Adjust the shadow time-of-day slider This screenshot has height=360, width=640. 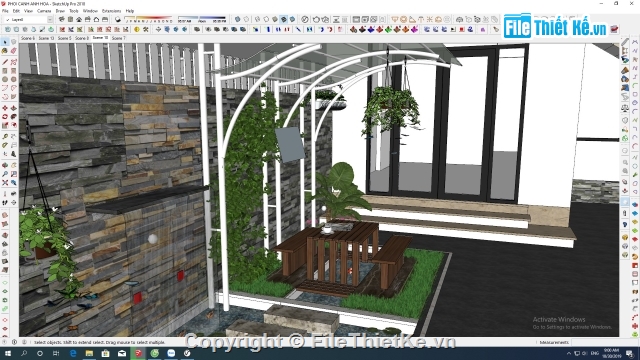point(202,19)
